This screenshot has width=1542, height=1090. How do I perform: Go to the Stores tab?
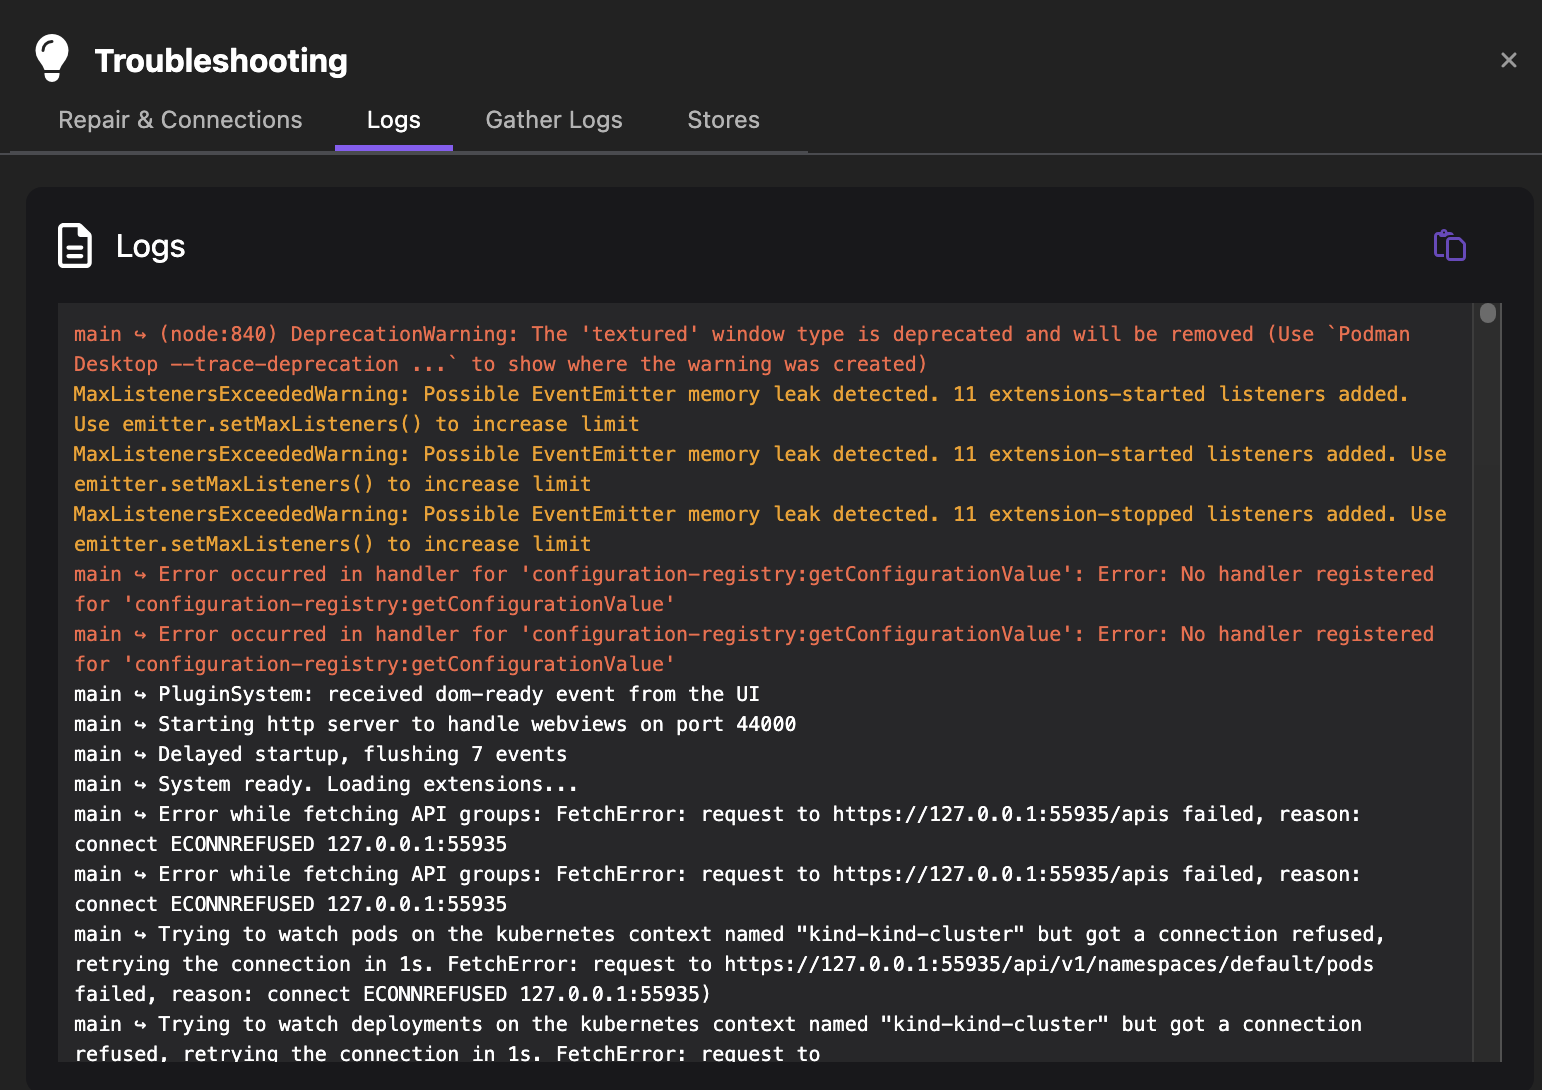pos(723,120)
